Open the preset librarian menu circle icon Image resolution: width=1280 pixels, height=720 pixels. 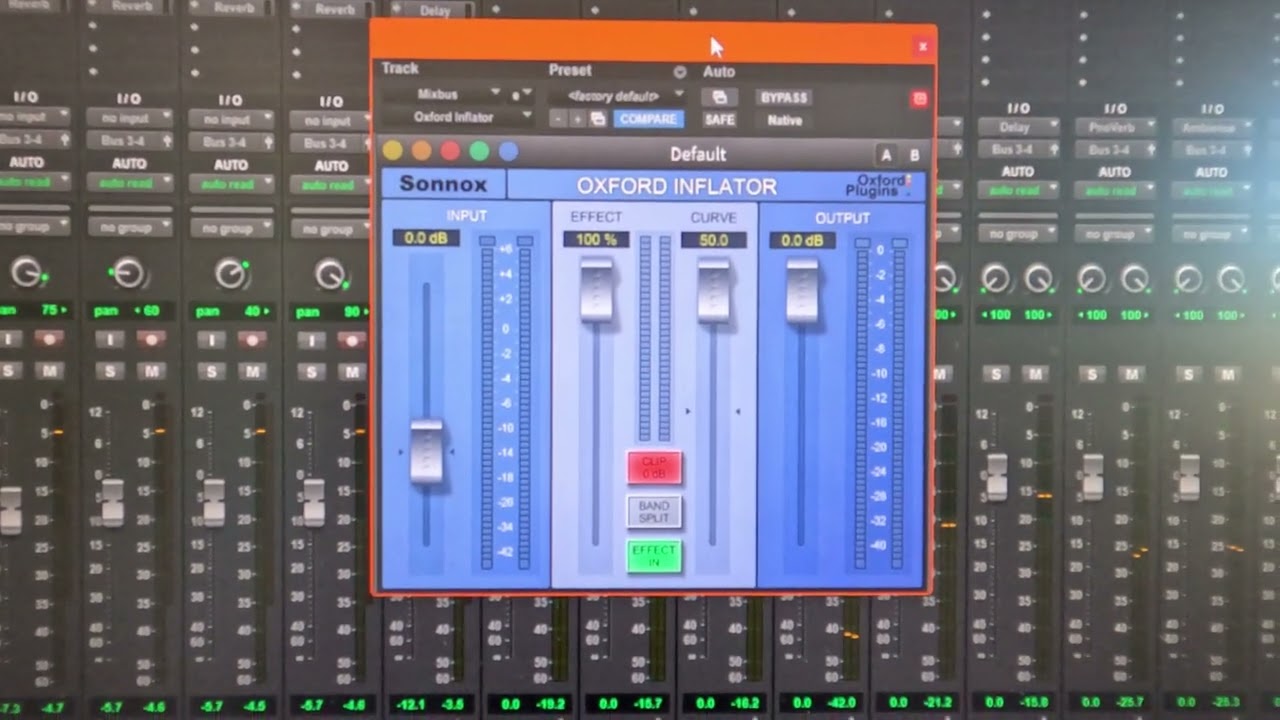(680, 72)
